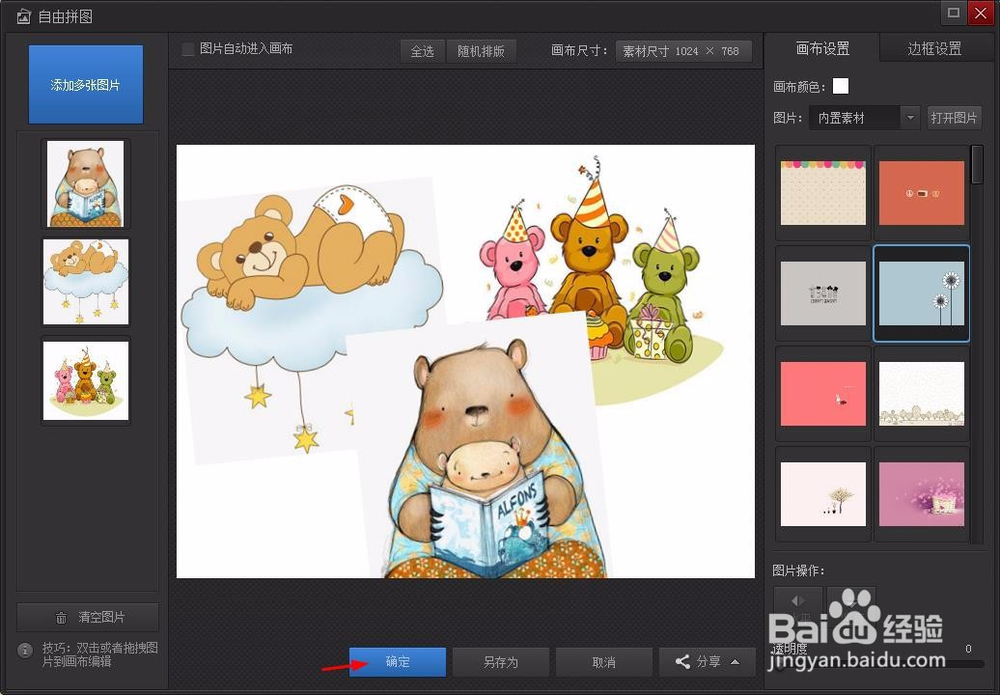Click the 确定 confirm button
The width and height of the screenshot is (1000, 695).
pos(397,662)
